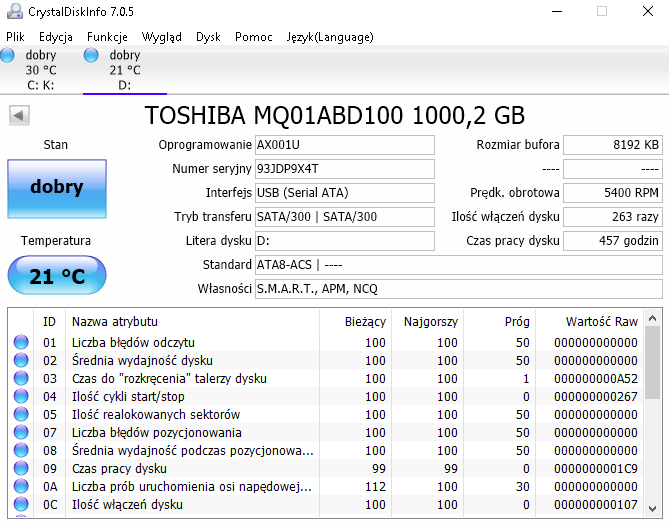The image size is (669, 523).
Task: Click the Wartość Raw column header
Action: [x=589, y=322]
